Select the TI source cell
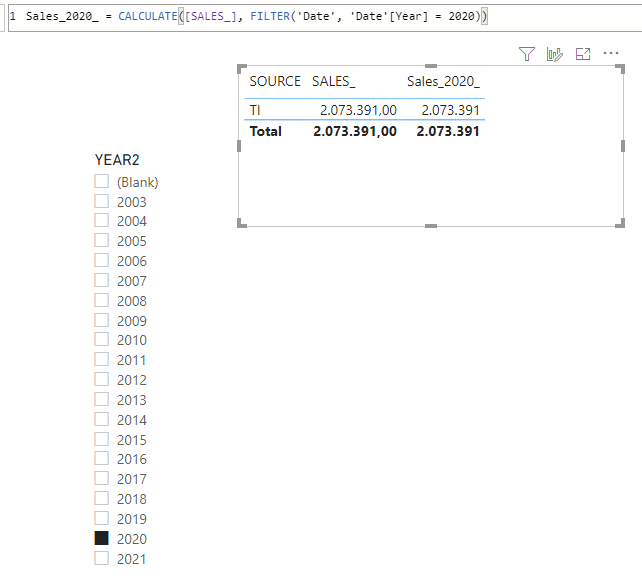642x578 pixels. 255,110
